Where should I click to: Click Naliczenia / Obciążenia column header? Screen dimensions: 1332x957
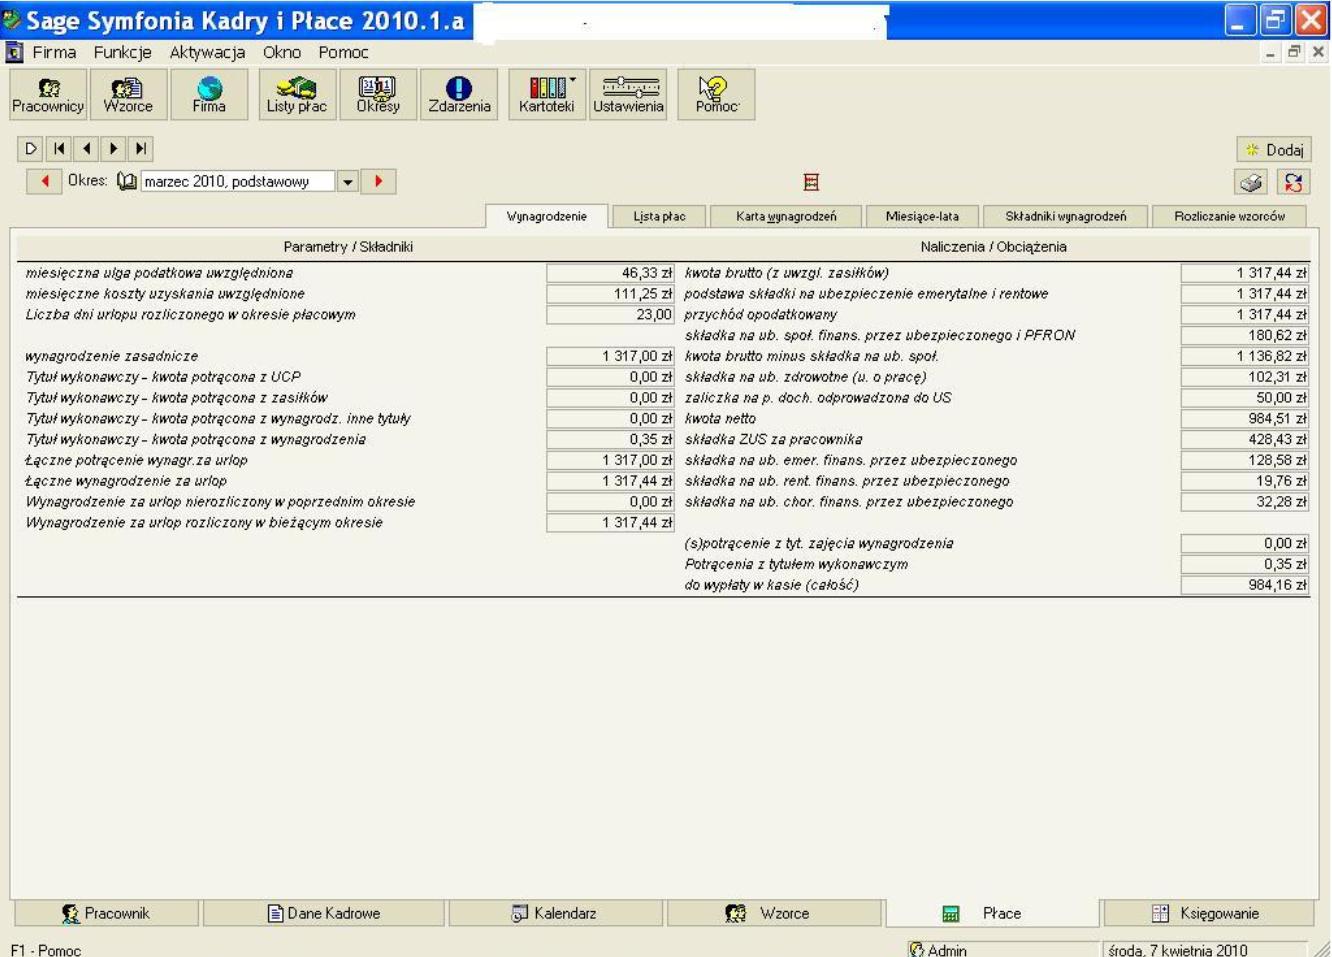[994, 247]
